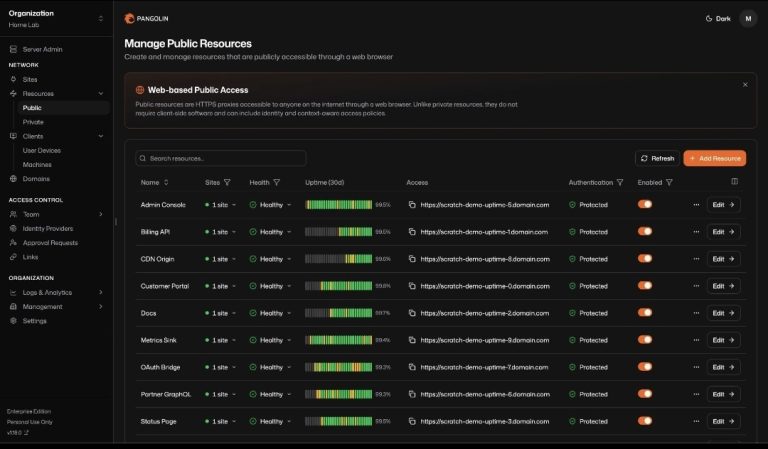Image resolution: width=768 pixels, height=449 pixels.
Task: Disable the CDN Origin resource
Action: pyautogui.click(x=645, y=259)
